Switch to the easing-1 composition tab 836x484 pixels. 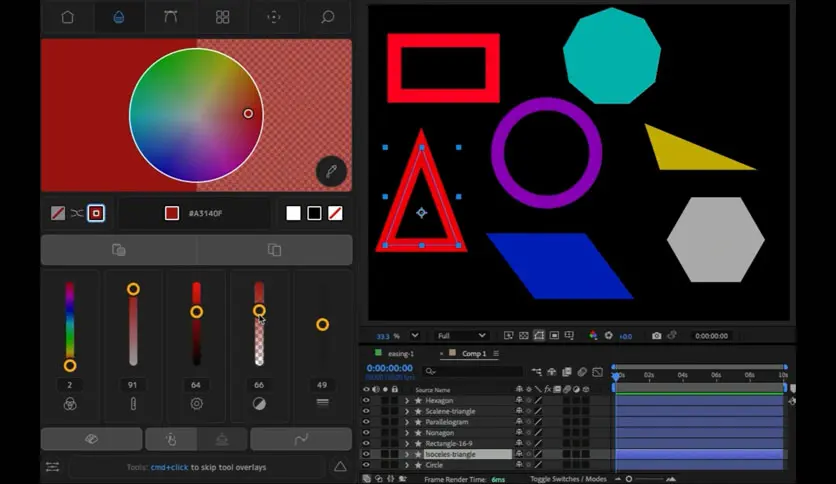(400, 353)
